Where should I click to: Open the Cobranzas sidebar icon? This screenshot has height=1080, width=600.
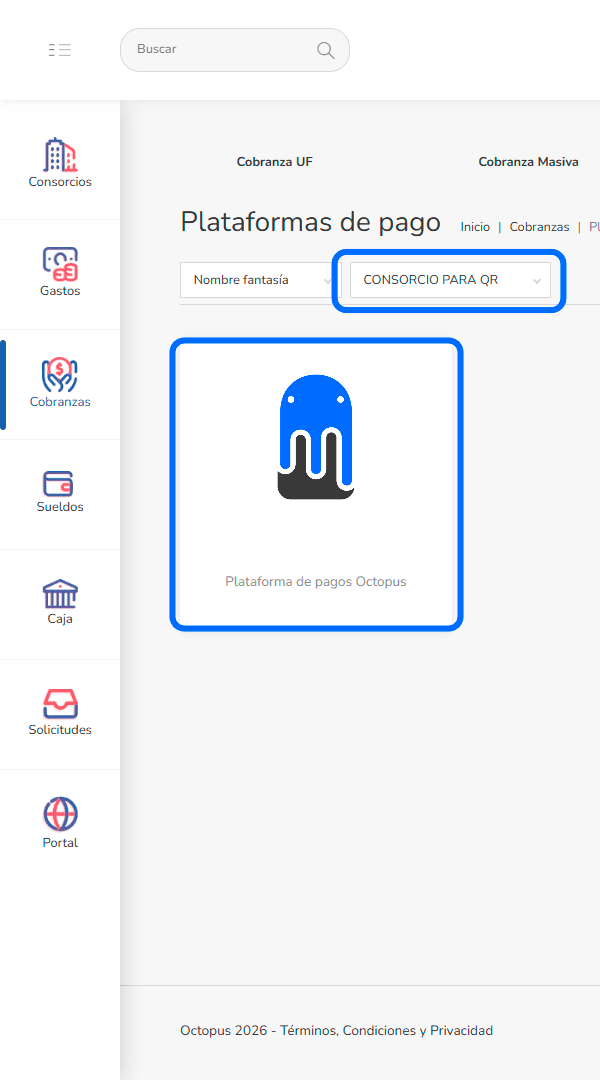(60, 375)
